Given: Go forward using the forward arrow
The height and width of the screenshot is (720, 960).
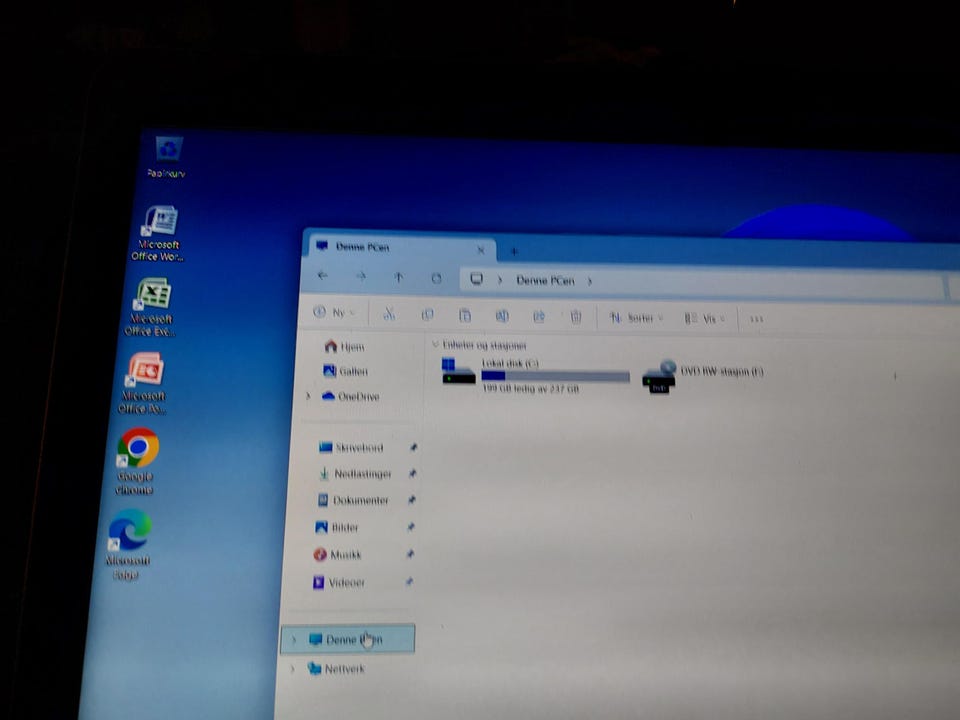Looking at the screenshot, I should click(361, 277).
